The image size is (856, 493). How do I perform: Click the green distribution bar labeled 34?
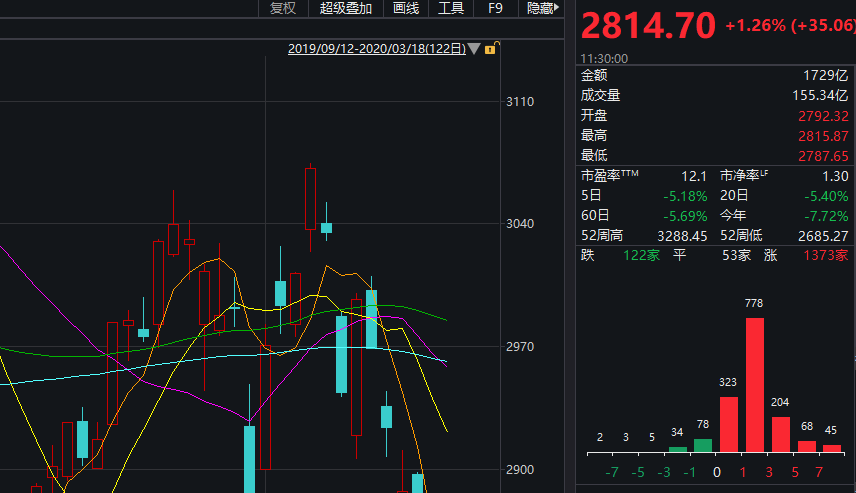pos(677,449)
